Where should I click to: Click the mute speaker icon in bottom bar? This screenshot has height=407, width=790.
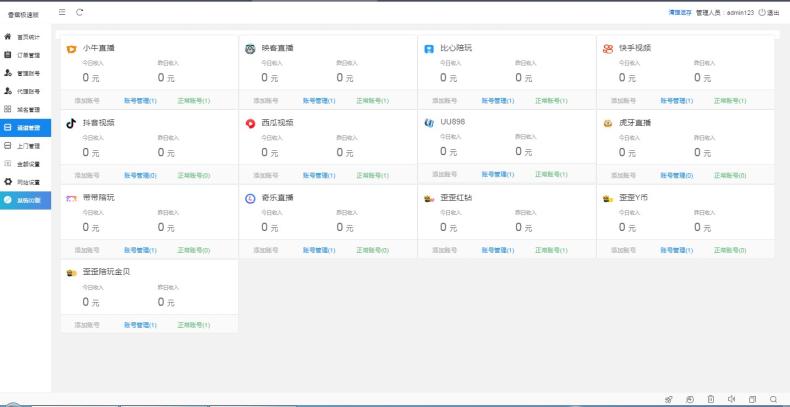pyautogui.click(x=732, y=399)
